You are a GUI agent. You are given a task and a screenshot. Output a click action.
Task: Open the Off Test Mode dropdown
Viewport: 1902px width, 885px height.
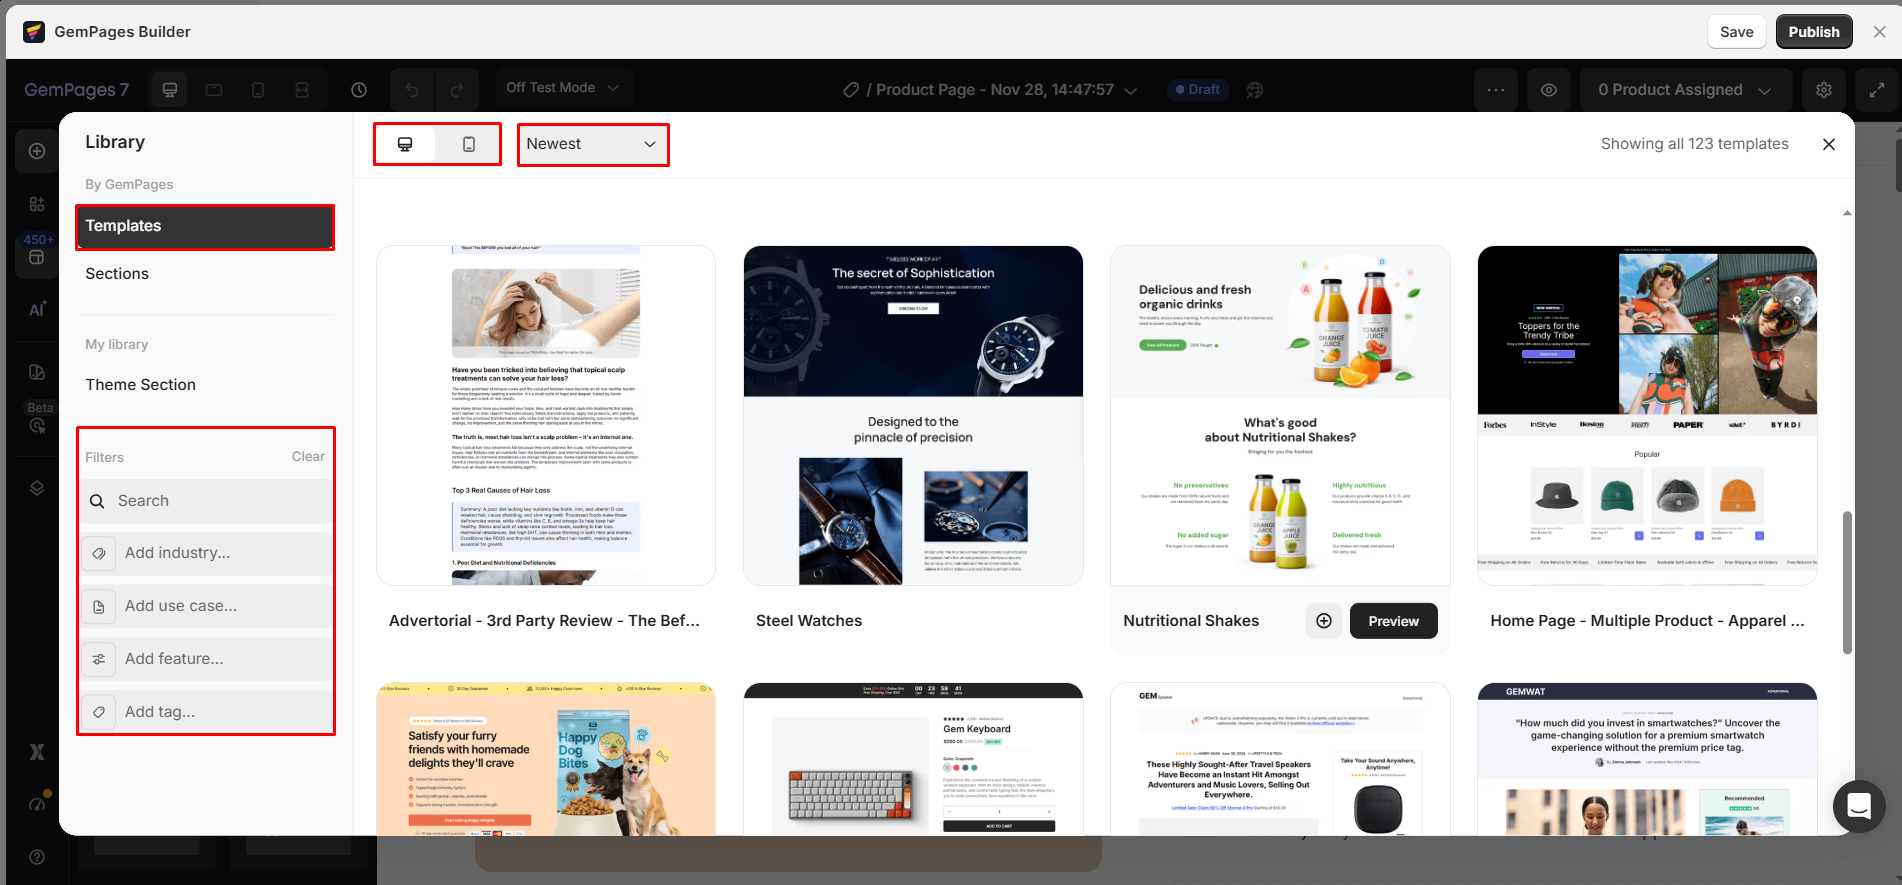tap(563, 88)
